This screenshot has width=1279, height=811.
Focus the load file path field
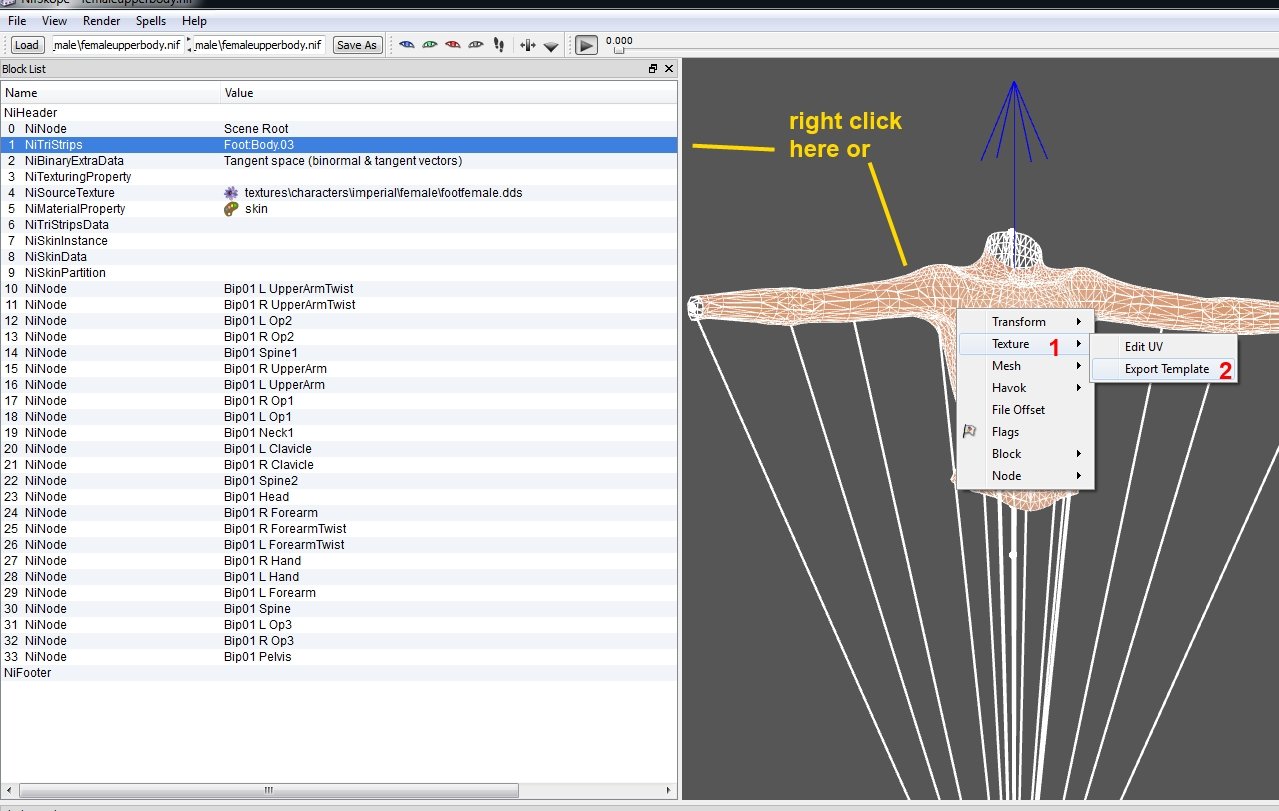pos(116,45)
